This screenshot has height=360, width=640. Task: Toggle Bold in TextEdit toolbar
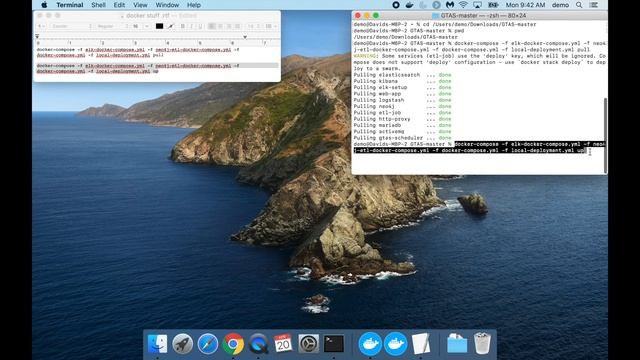click(x=182, y=26)
